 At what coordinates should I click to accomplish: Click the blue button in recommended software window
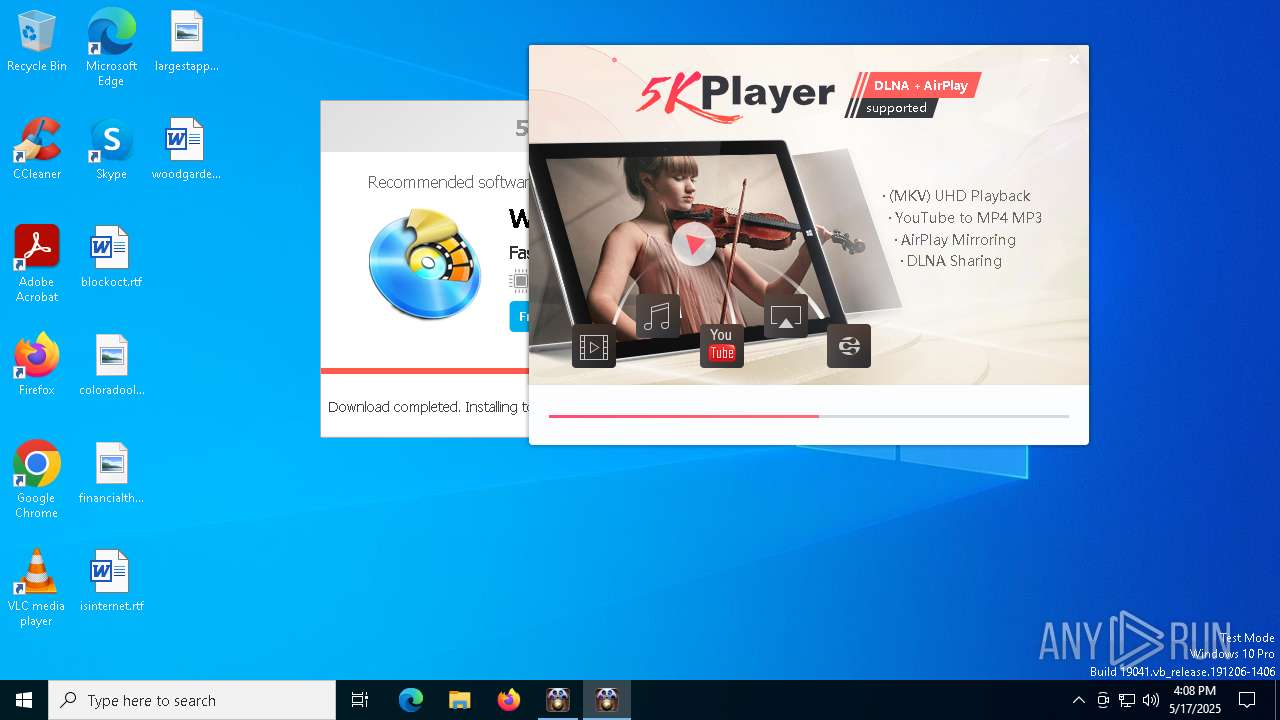coord(519,316)
